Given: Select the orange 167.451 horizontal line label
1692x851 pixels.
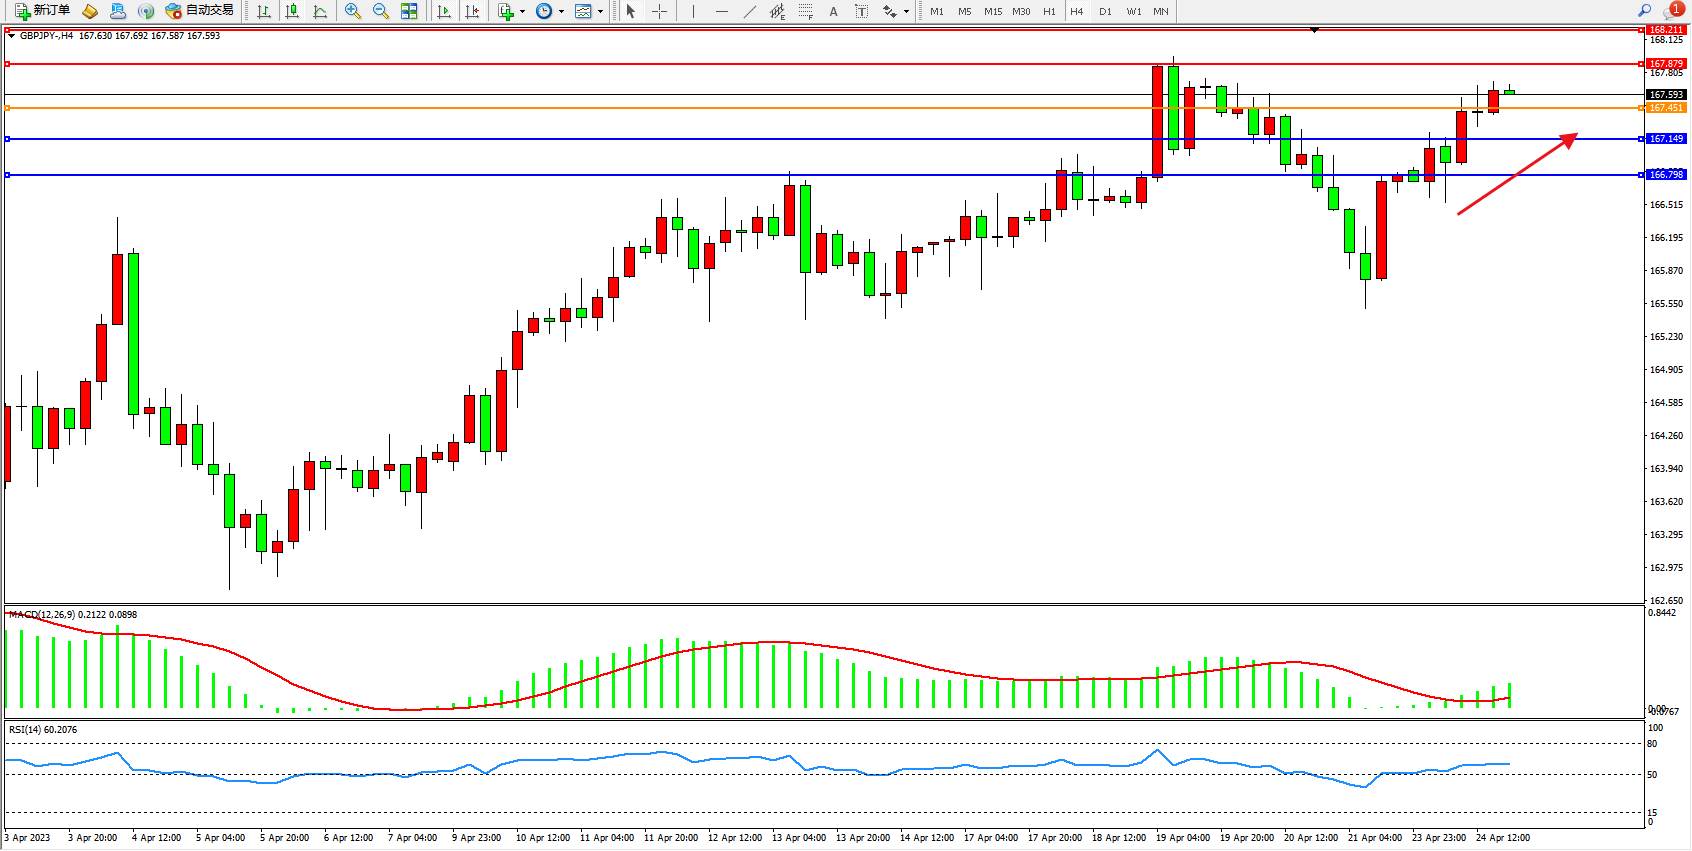Looking at the screenshot, I should coord(1666,108).
